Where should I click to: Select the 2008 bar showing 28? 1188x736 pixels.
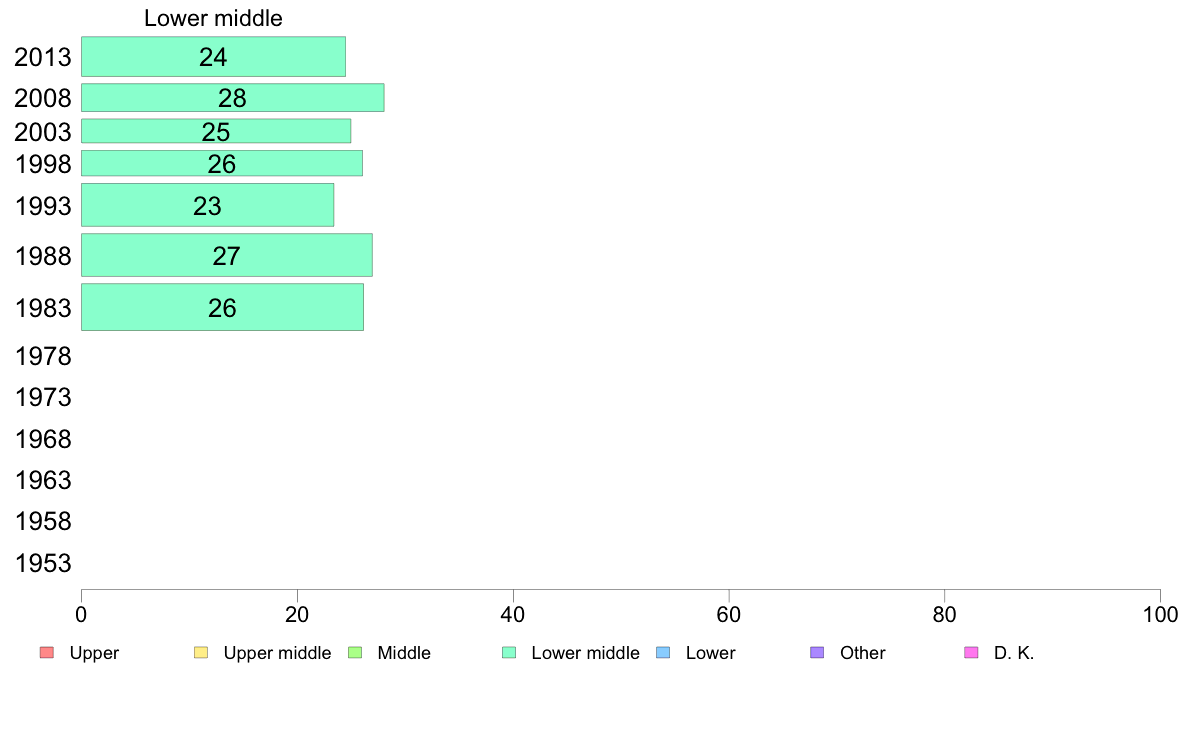point(233,98)
